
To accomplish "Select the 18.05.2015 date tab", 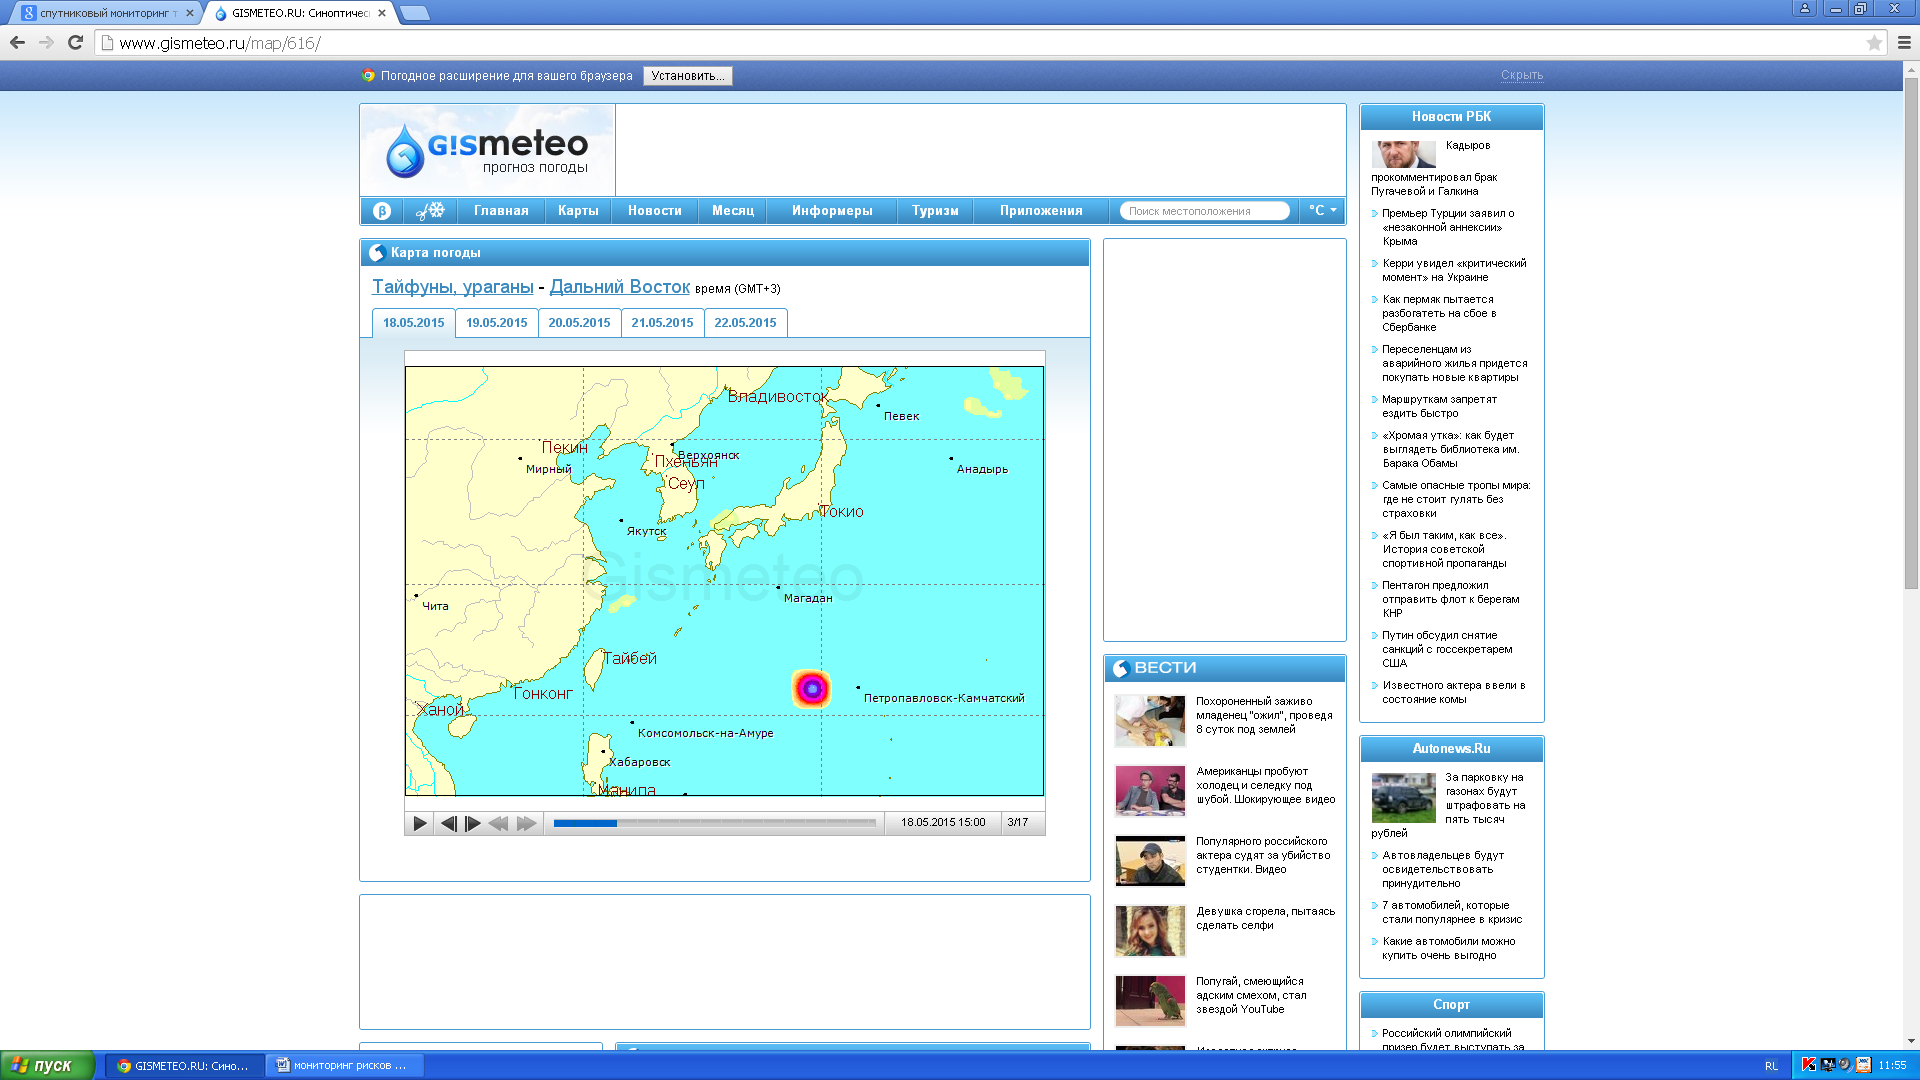I will (413, 323).
